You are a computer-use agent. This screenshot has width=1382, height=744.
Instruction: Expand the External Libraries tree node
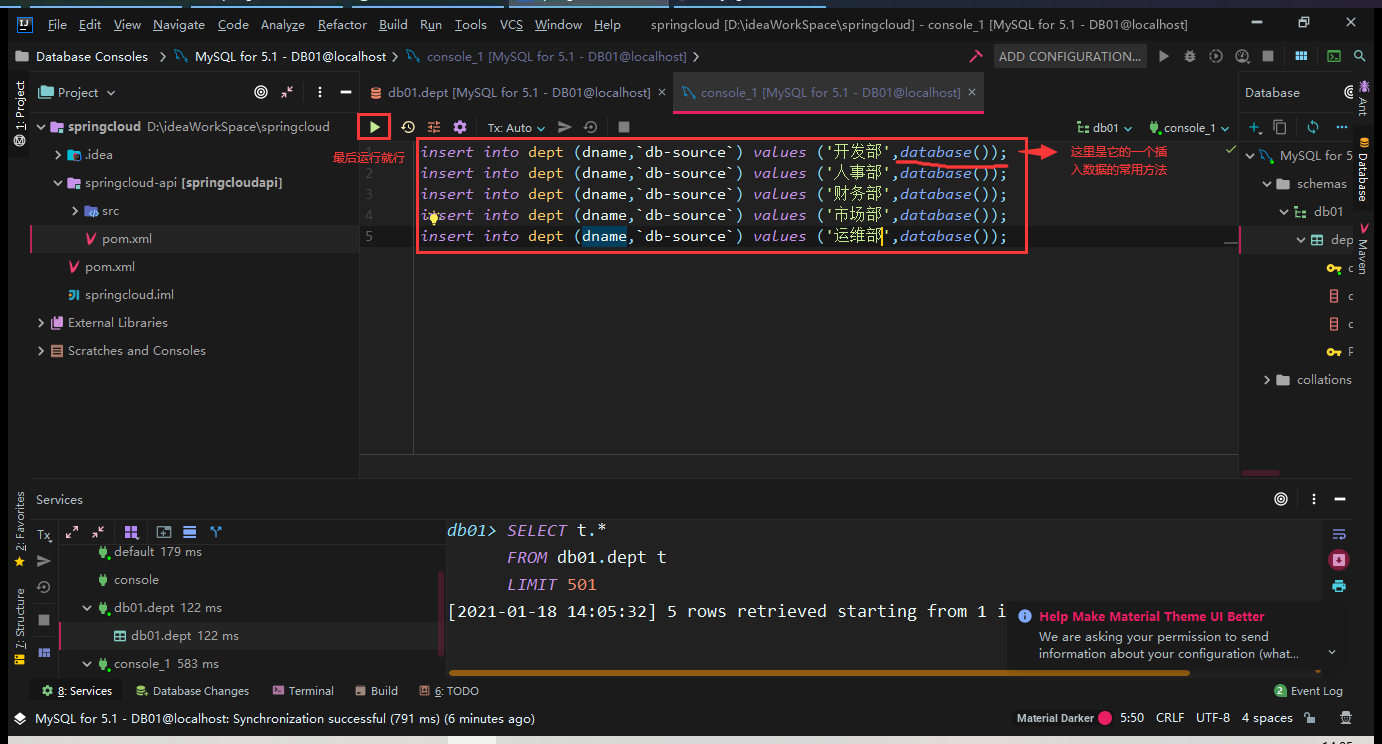[42, 323]
